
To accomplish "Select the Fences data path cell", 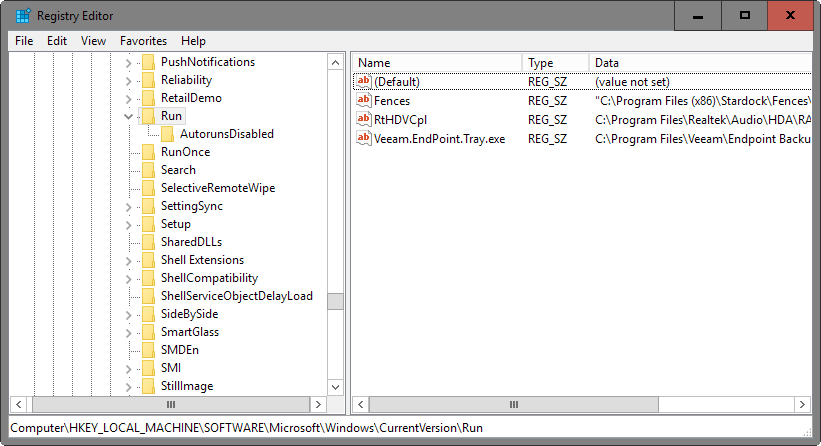I will 703,101.
